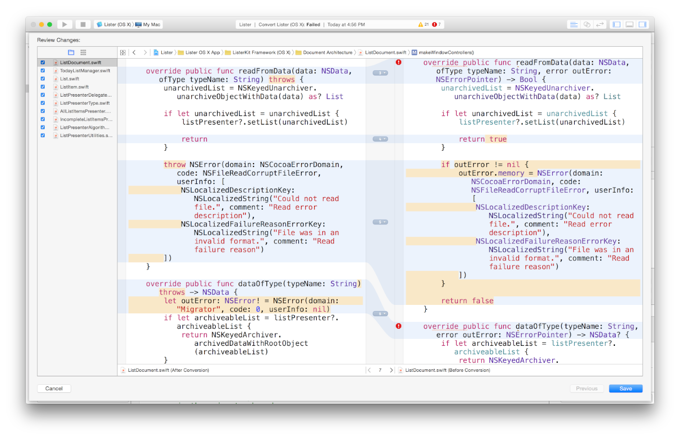Select the Version editor icon
Screen dimensions: 680x440
coord(599,25)
